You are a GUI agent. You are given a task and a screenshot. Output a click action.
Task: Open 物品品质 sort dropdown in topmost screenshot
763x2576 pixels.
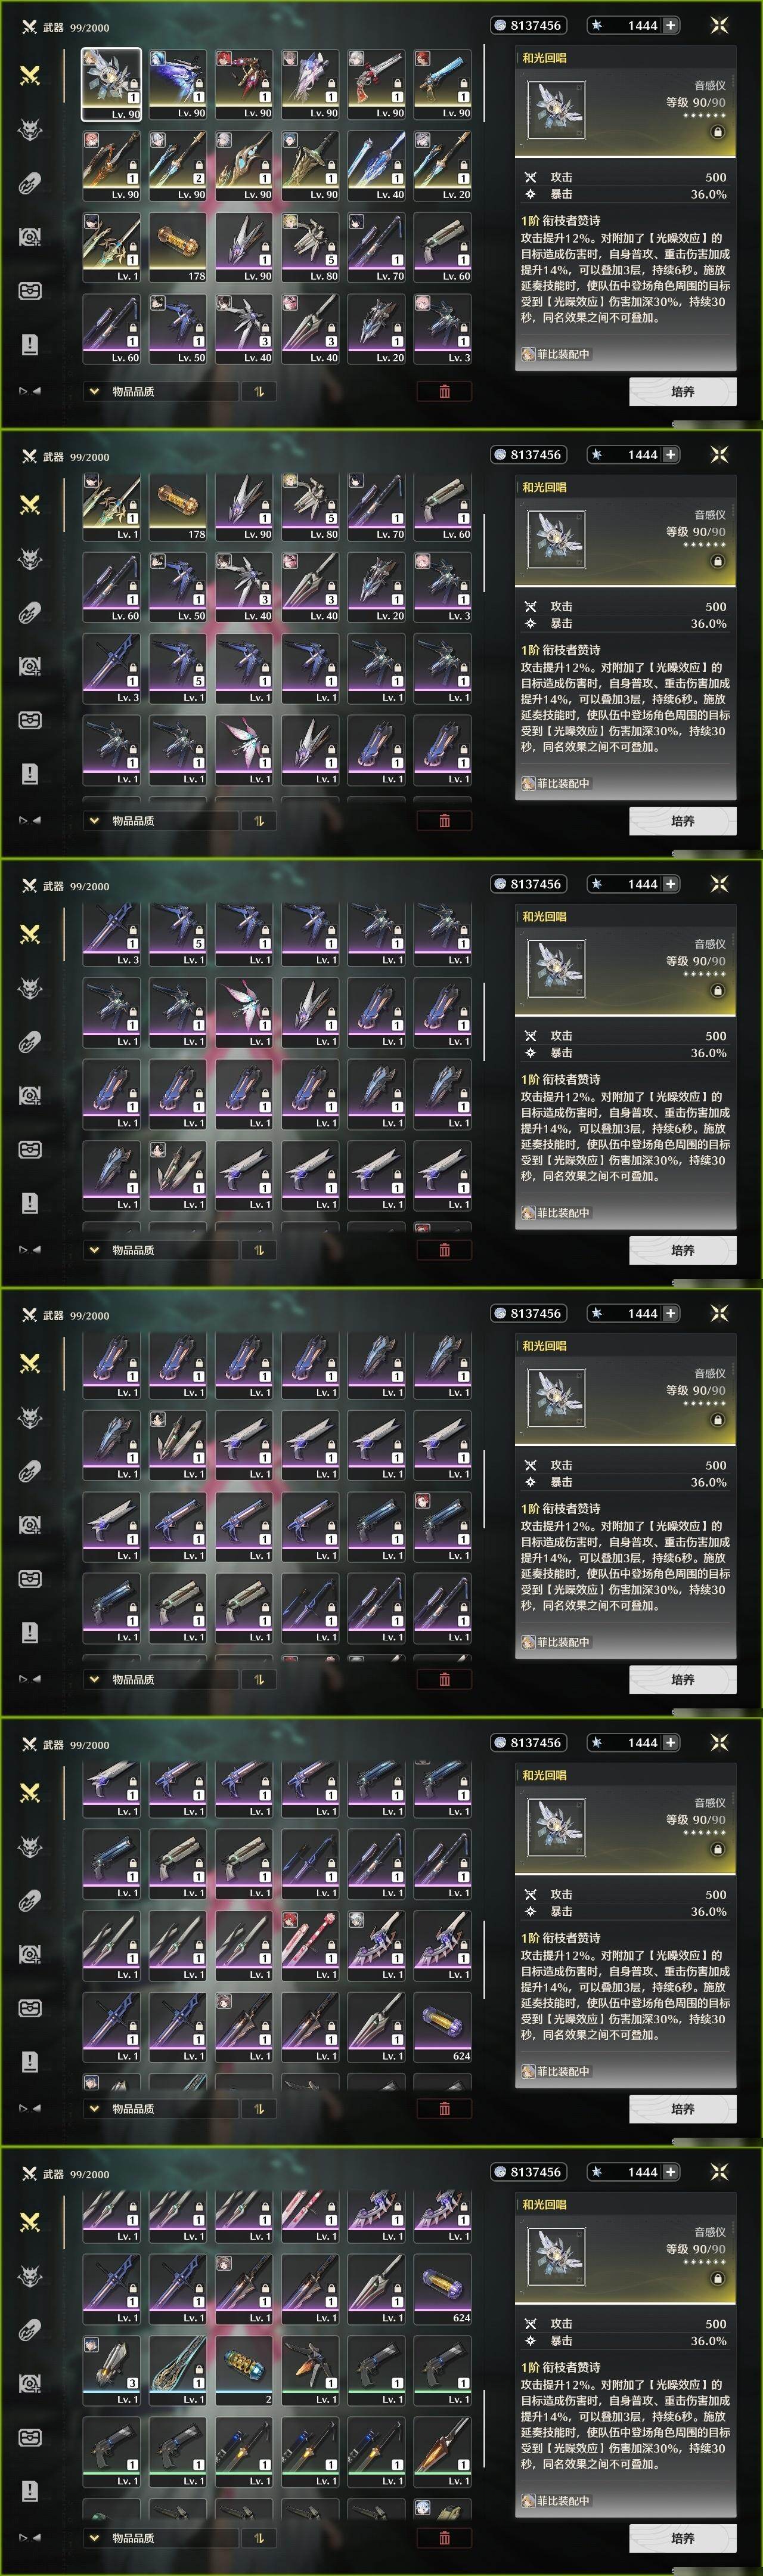point(160,391)
